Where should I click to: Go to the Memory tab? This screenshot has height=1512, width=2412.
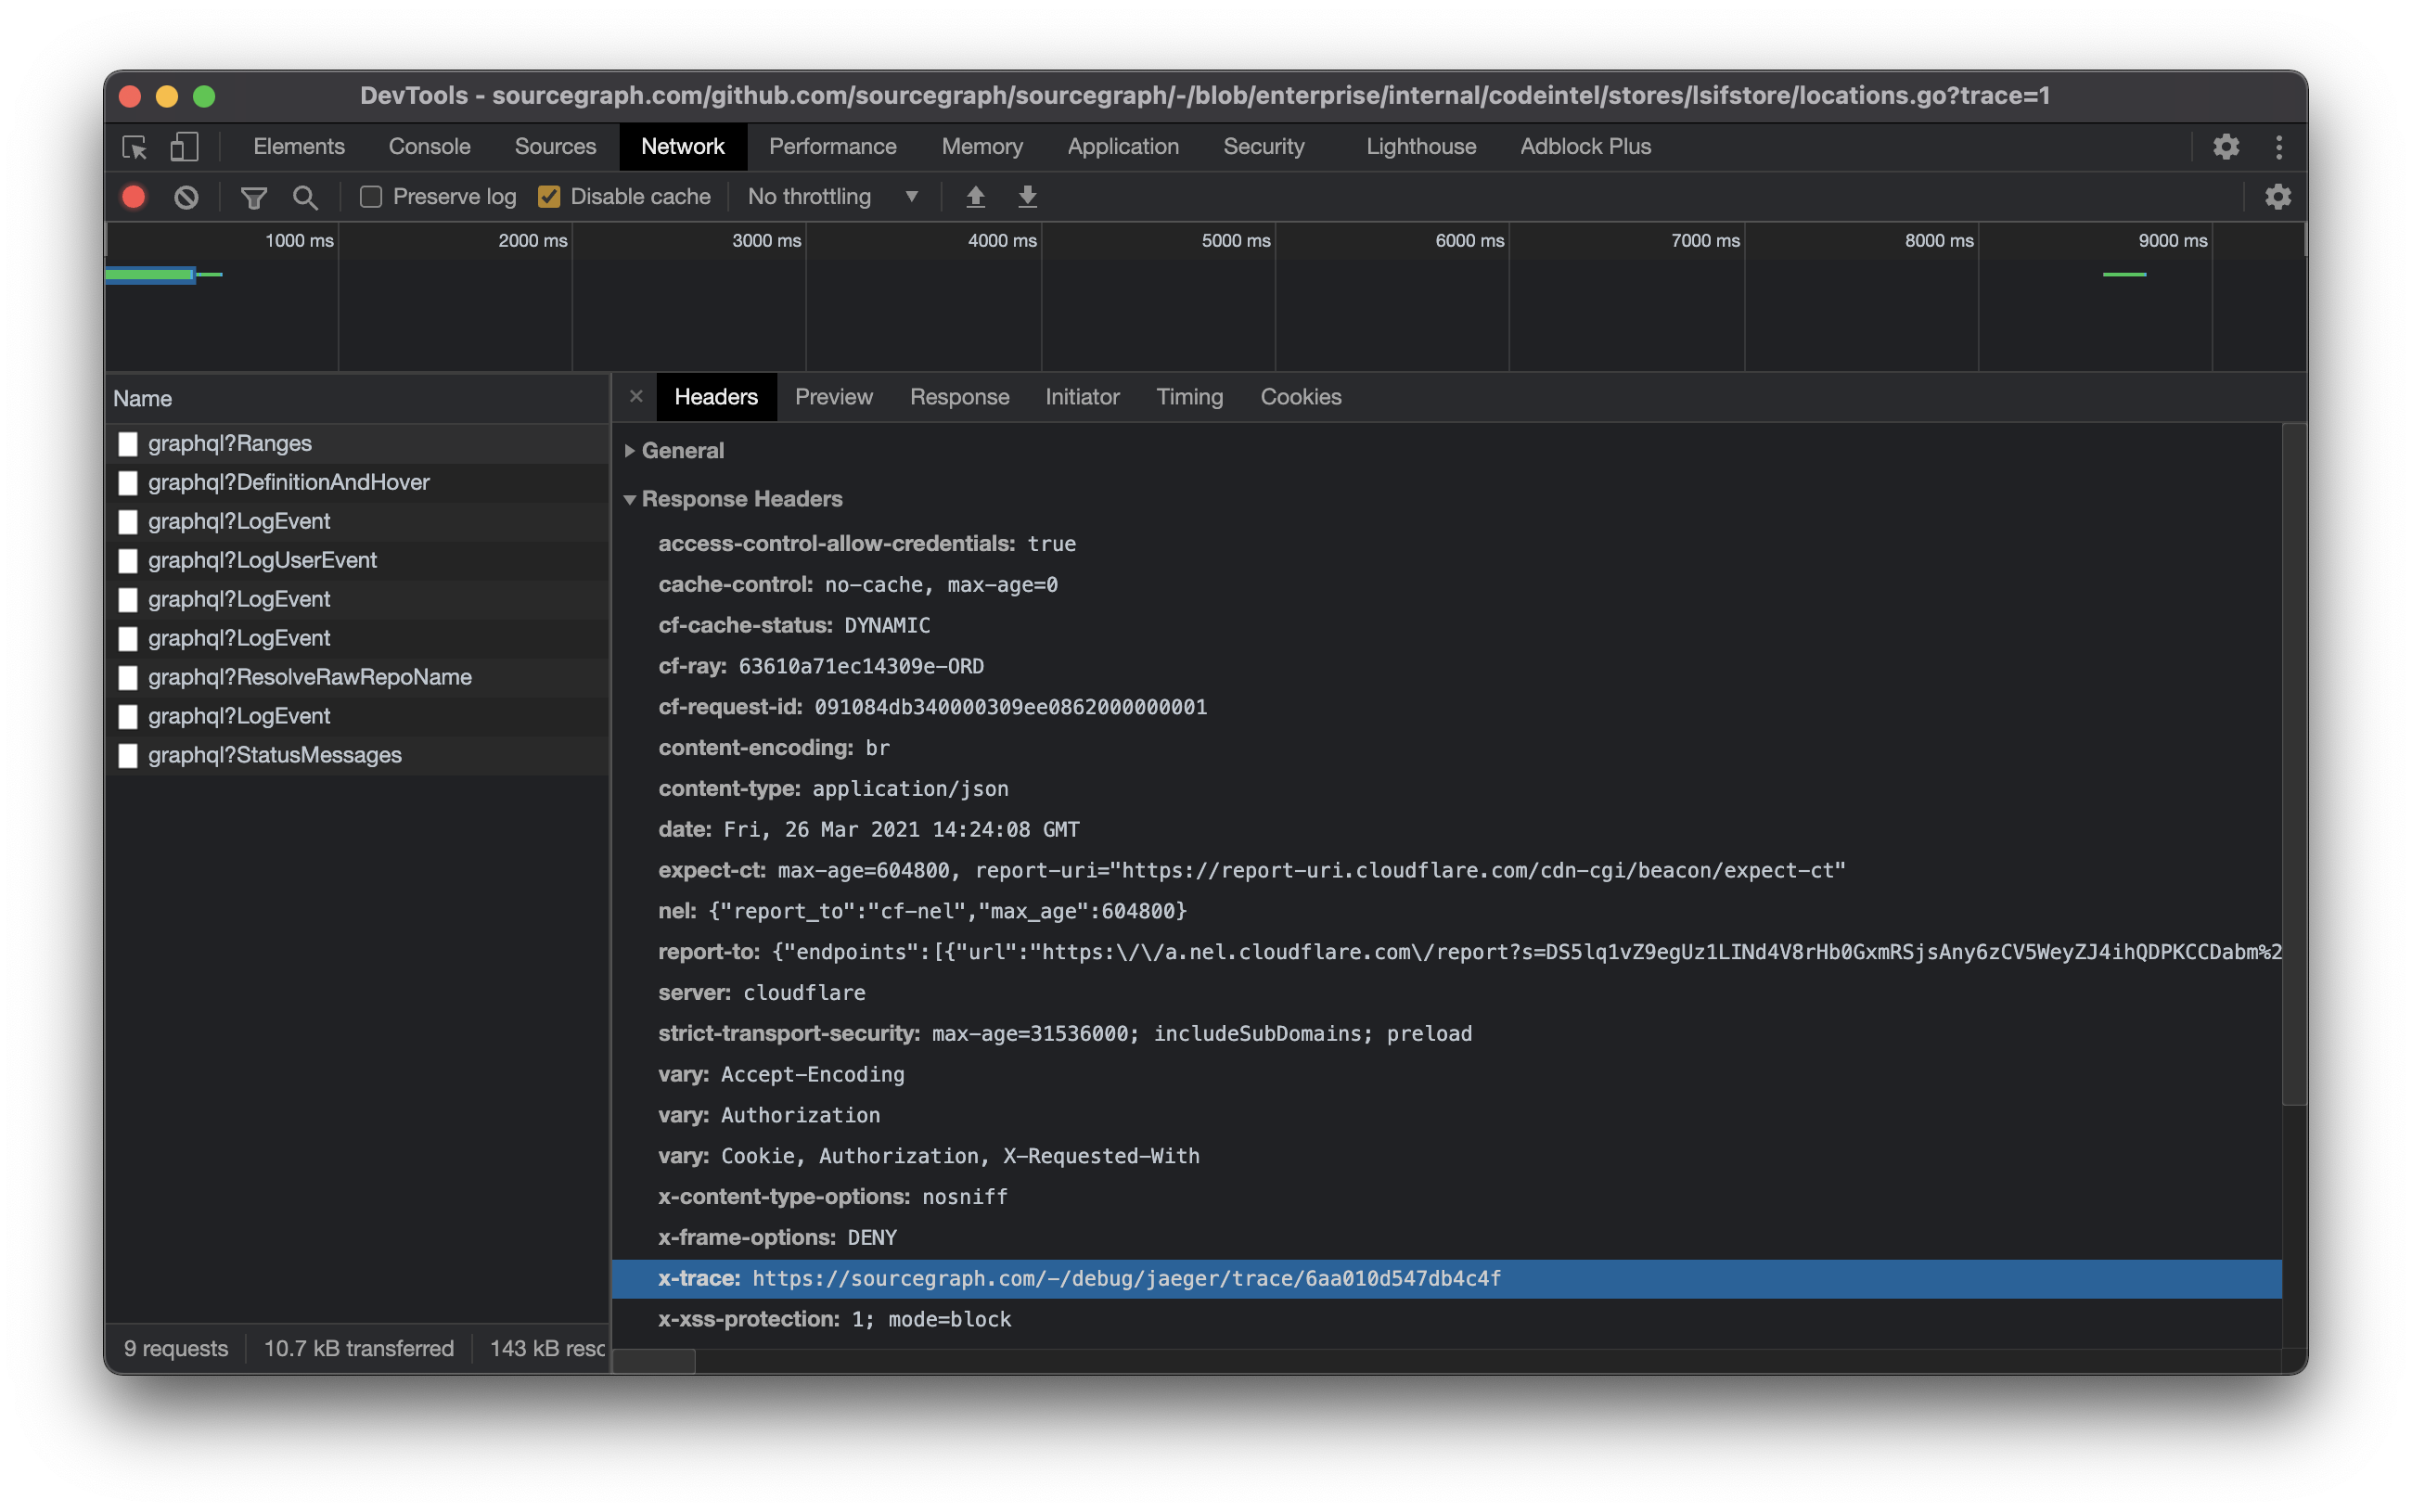(982, 147)
